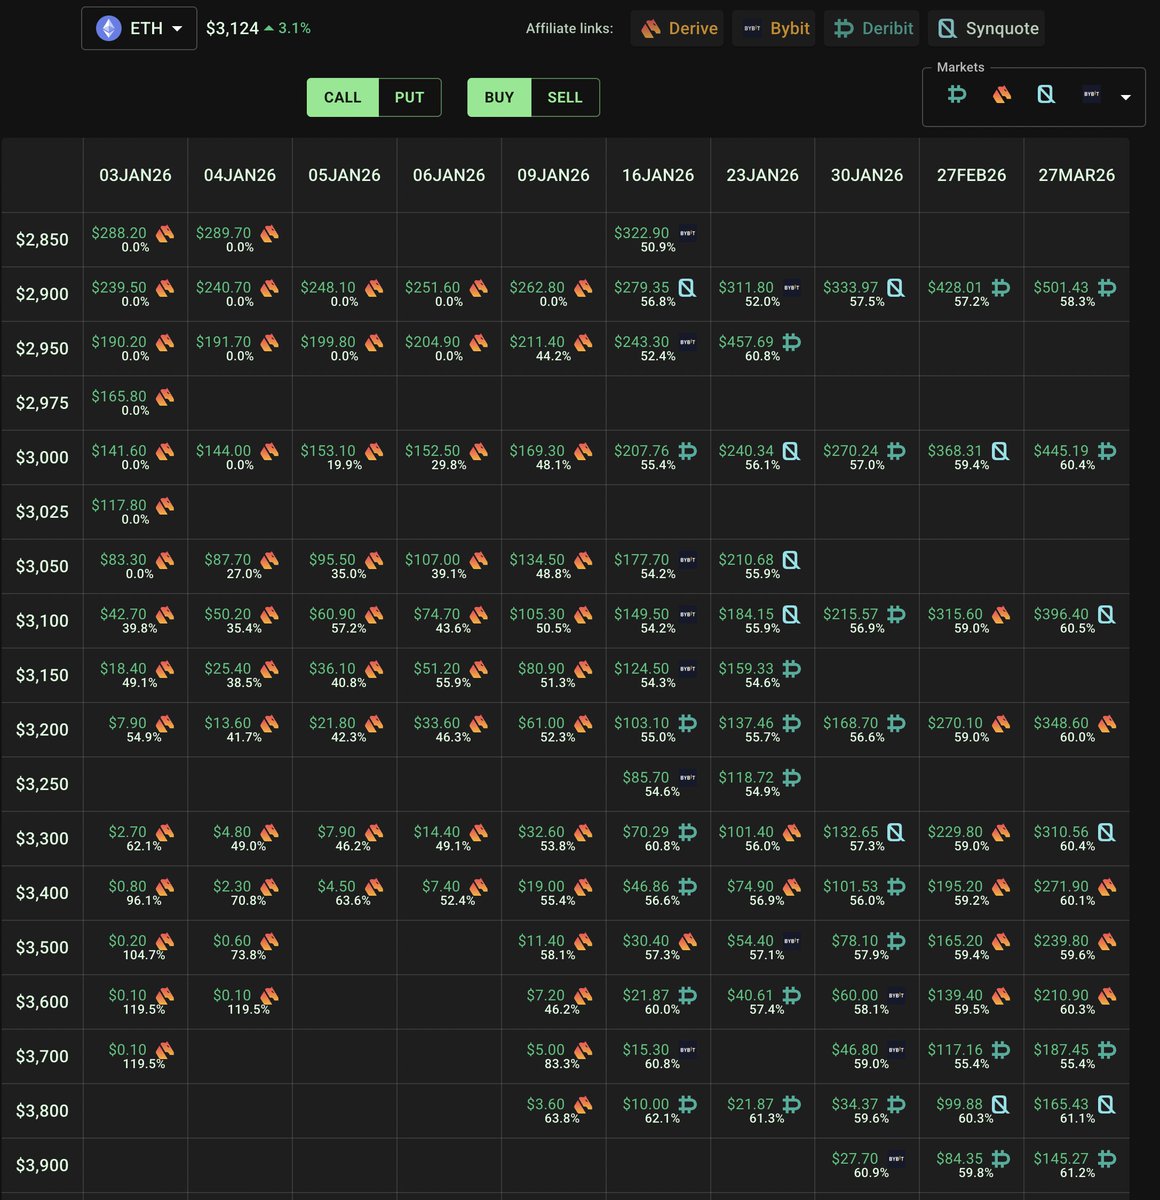Click the Deribit icon beside $457.69
The width and height of the screenshot is (1160, 1200).
coord(791,342)
